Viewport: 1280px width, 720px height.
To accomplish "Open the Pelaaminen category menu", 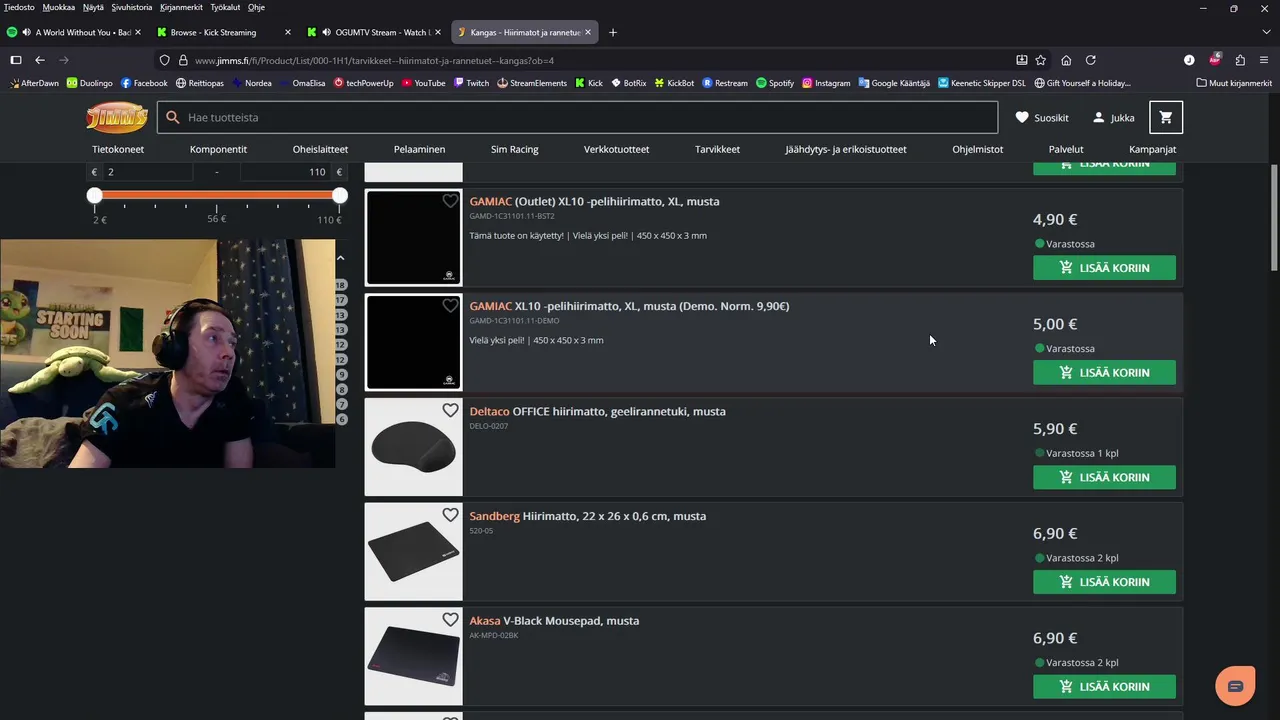I will tap(419, 149).
